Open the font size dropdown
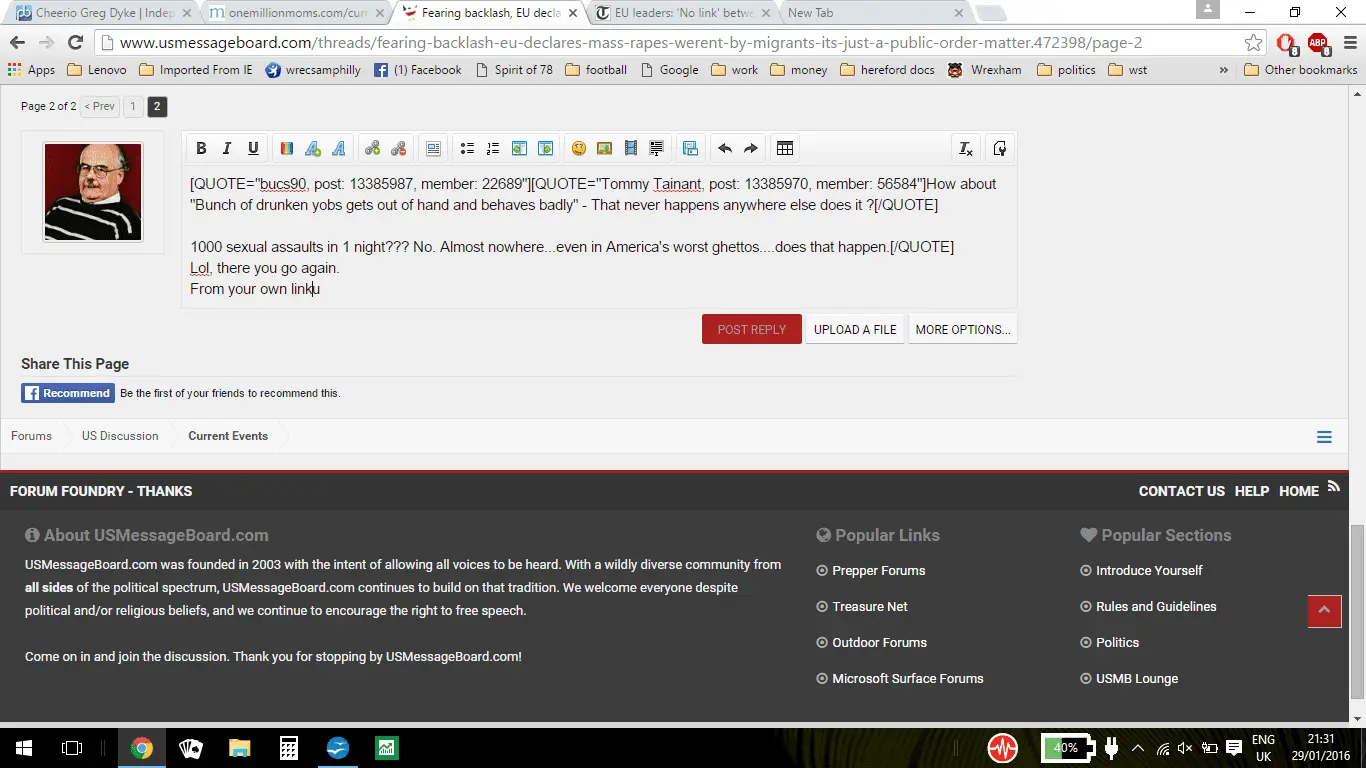The width and height of the screenshot is (1366, 768). pyautogui.click(x=312, y=148)
